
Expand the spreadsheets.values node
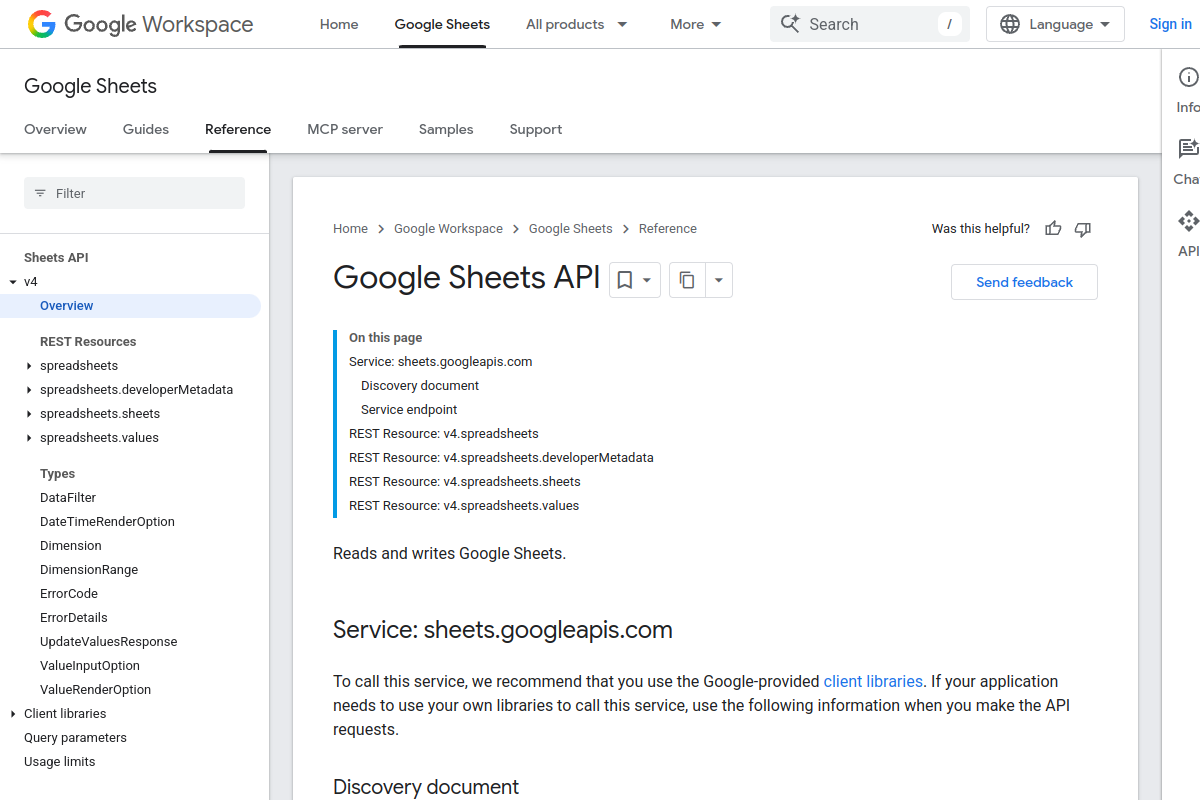pyautogui.click(x=29, y=438)
